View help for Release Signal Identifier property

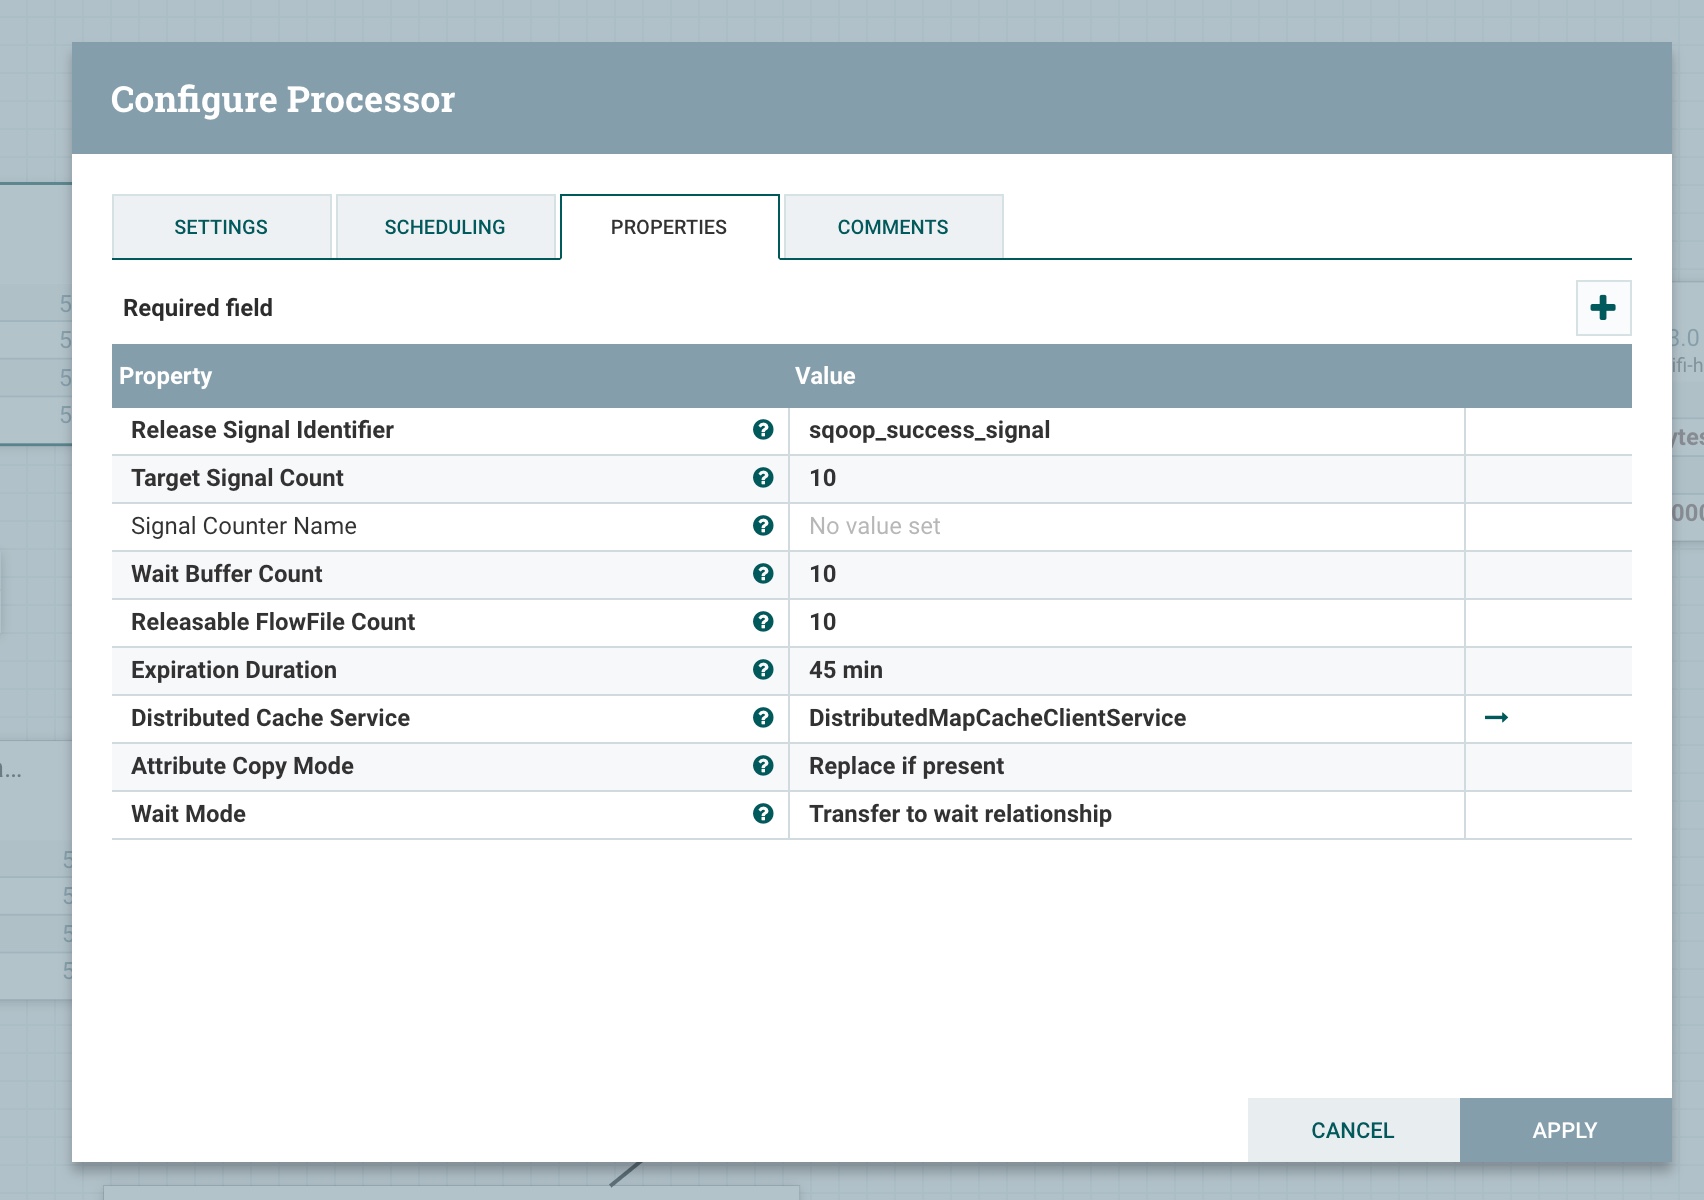pos(764,430)
